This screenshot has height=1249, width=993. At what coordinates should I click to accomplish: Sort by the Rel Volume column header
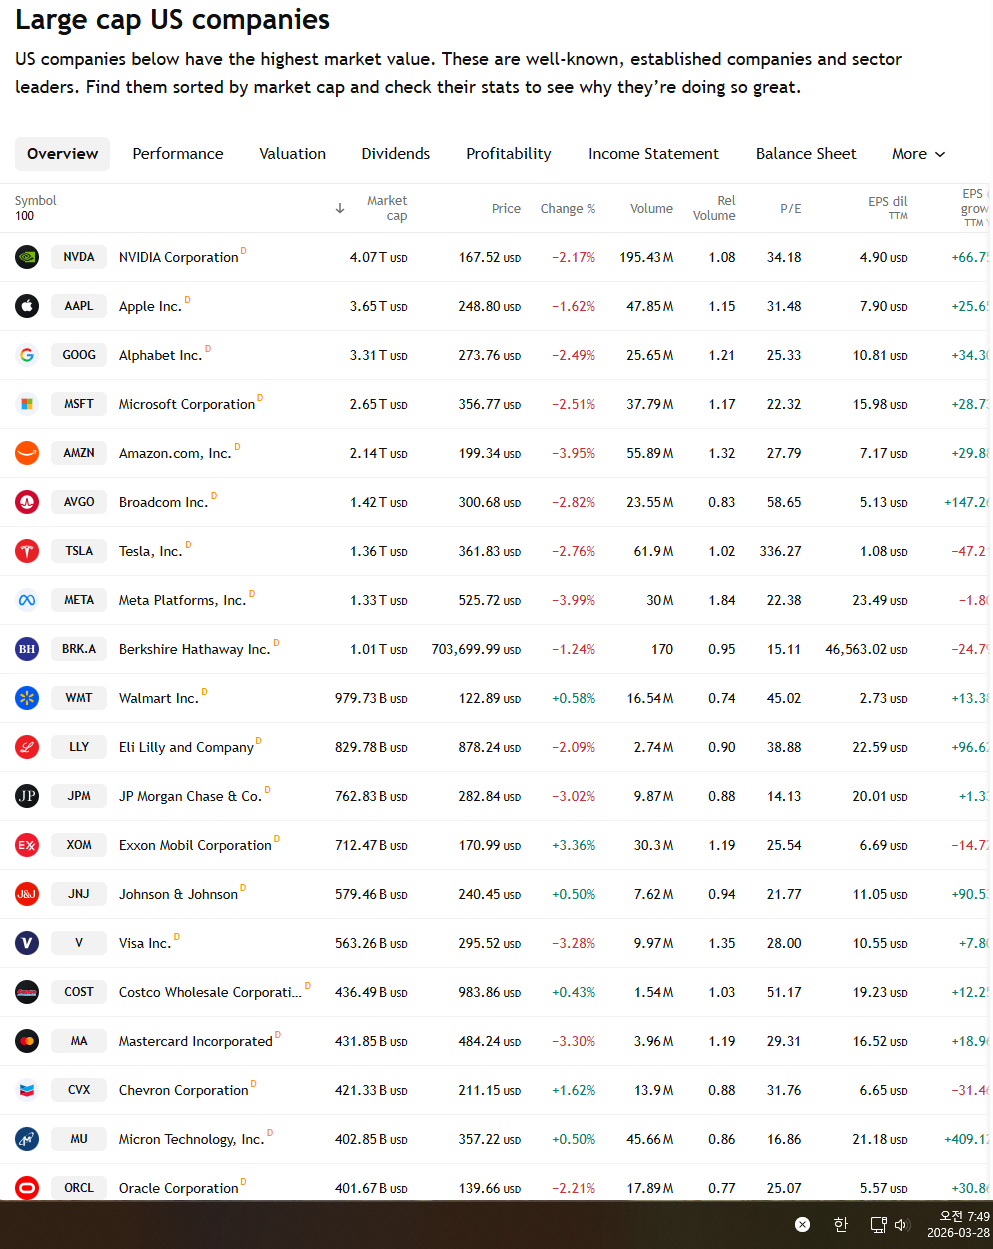tap(714, 208)
